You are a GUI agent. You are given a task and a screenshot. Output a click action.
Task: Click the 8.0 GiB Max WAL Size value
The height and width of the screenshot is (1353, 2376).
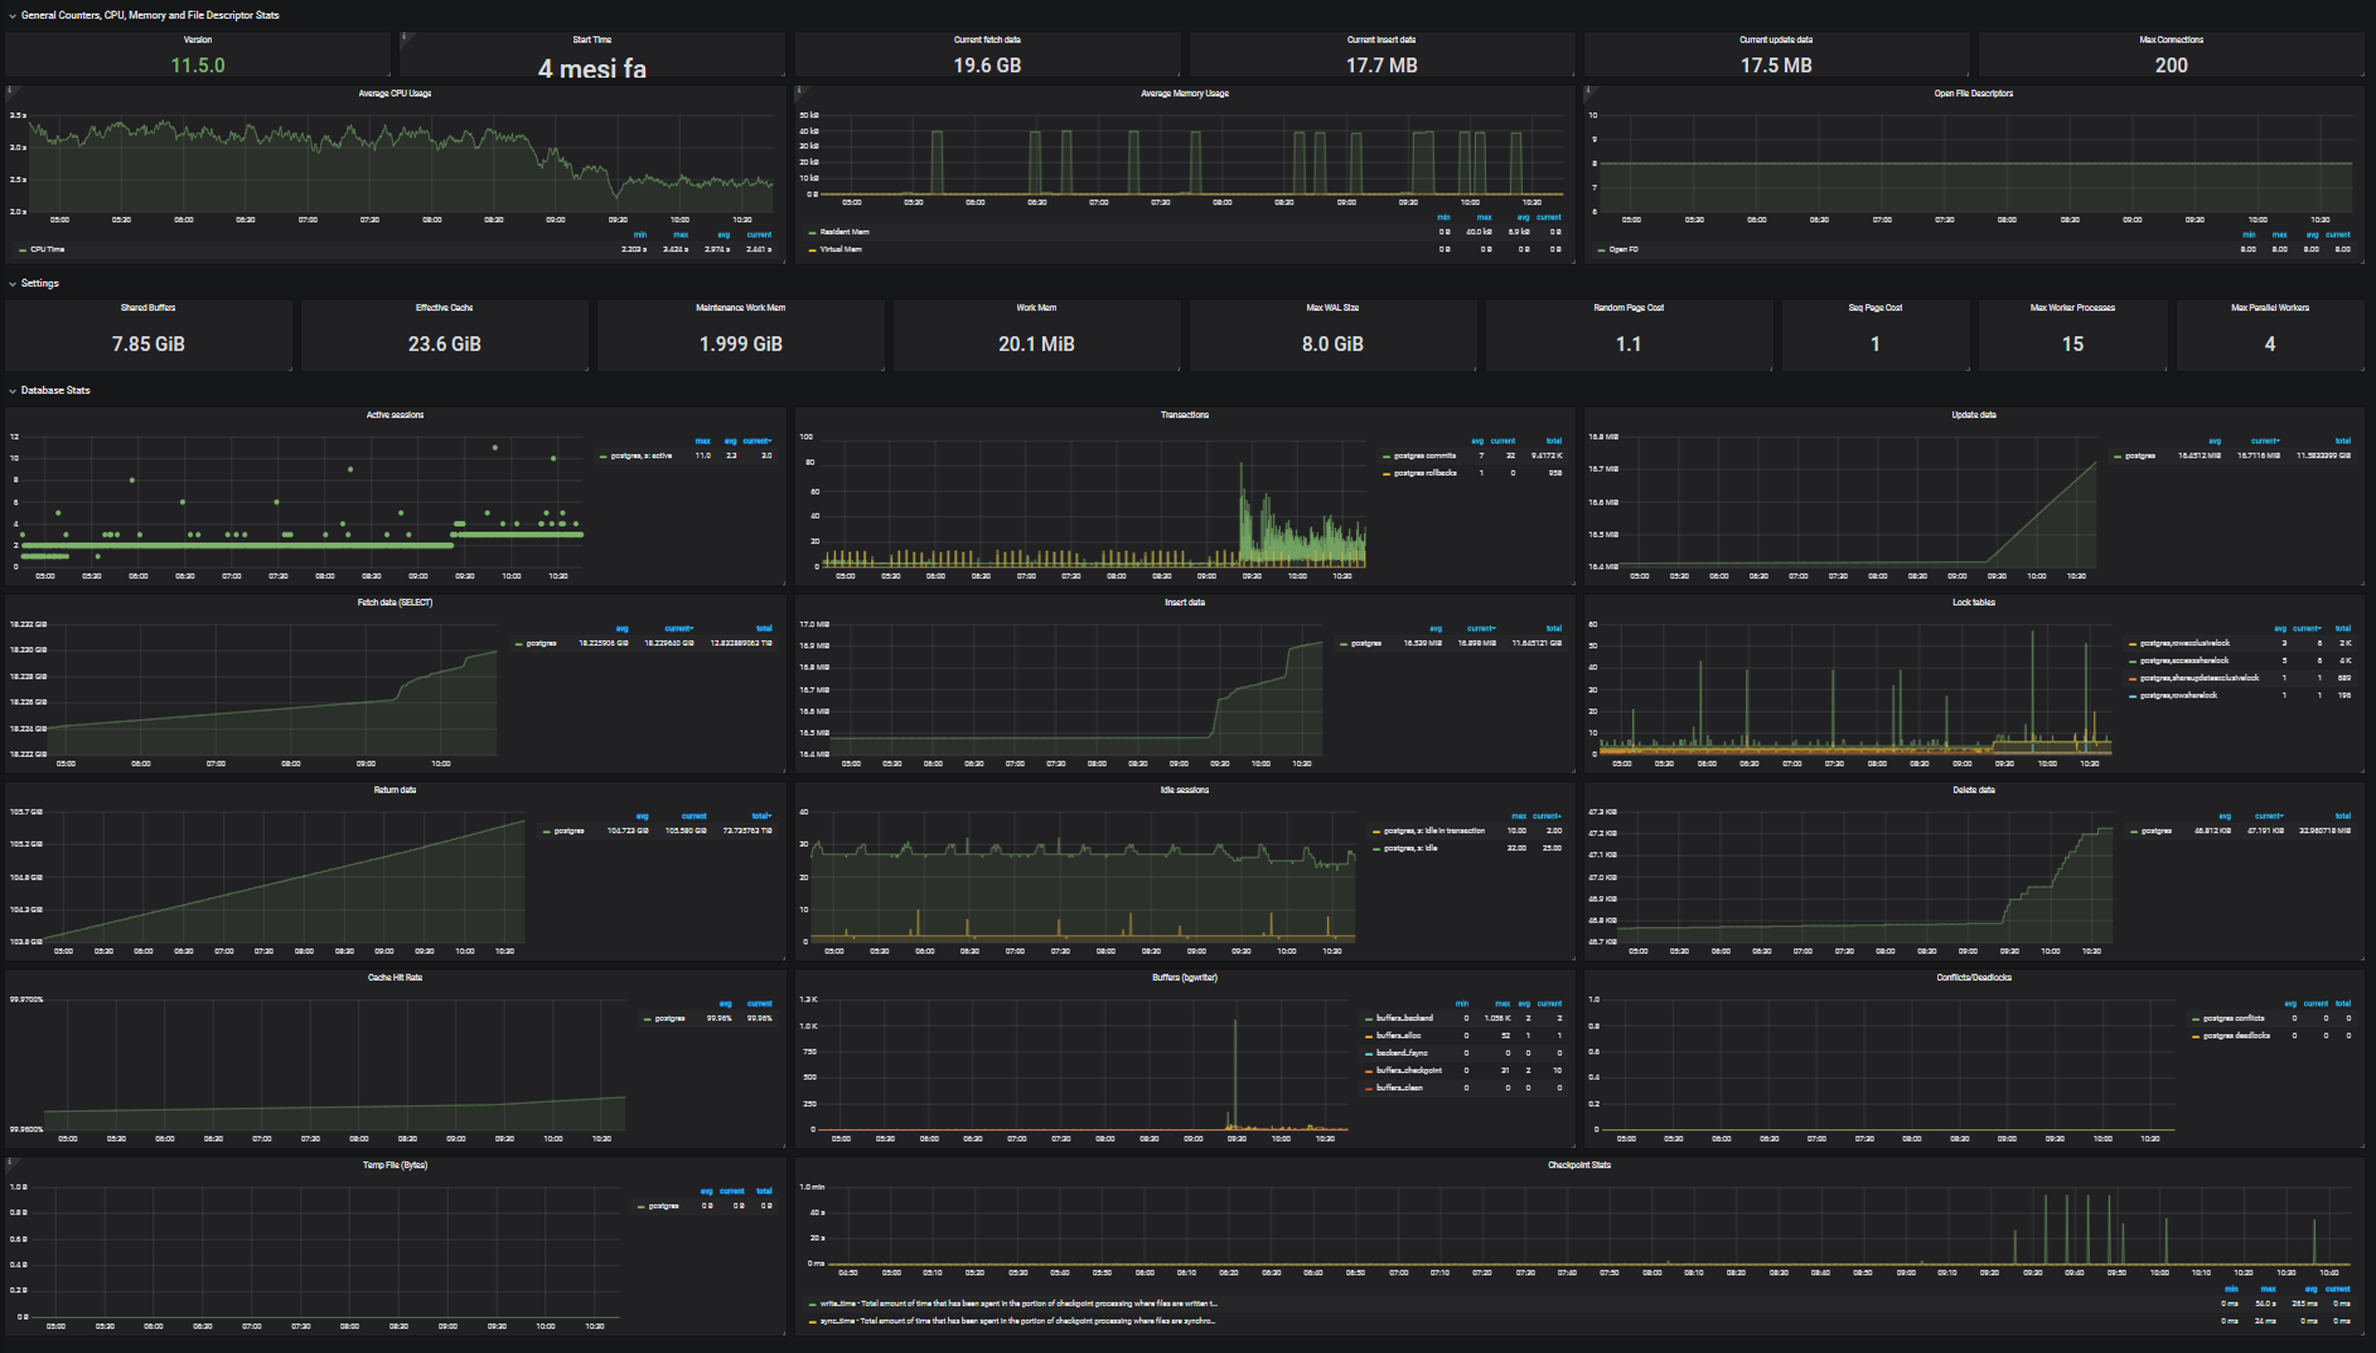point(1332,344)
